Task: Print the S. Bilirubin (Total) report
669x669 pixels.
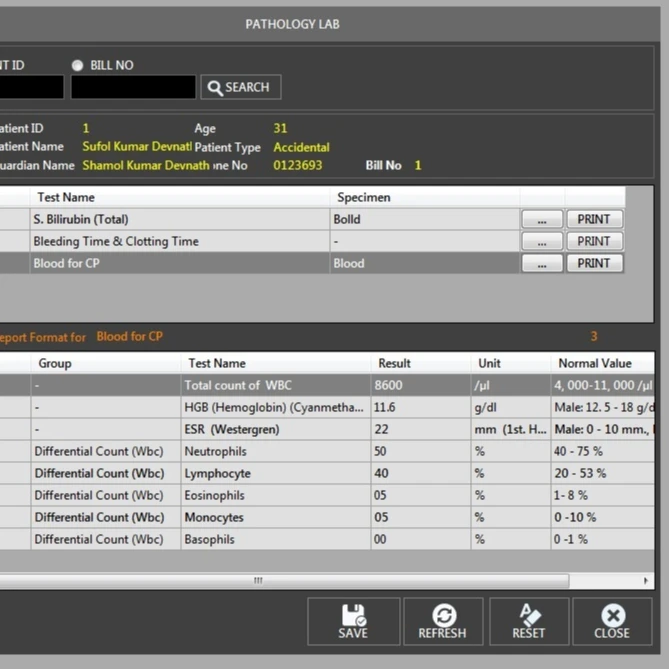Action: coord(594,219)
